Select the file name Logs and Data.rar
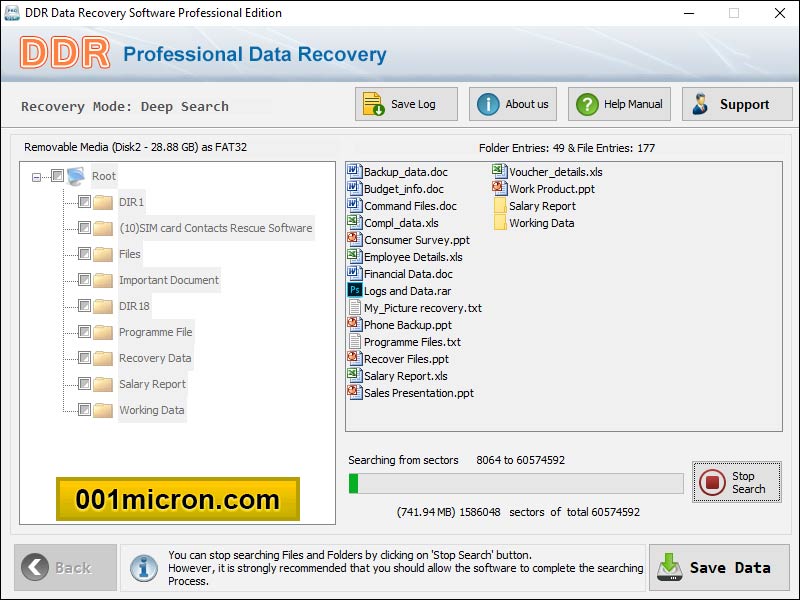This screenshot has width=800, height=600. tap(407, 291)
